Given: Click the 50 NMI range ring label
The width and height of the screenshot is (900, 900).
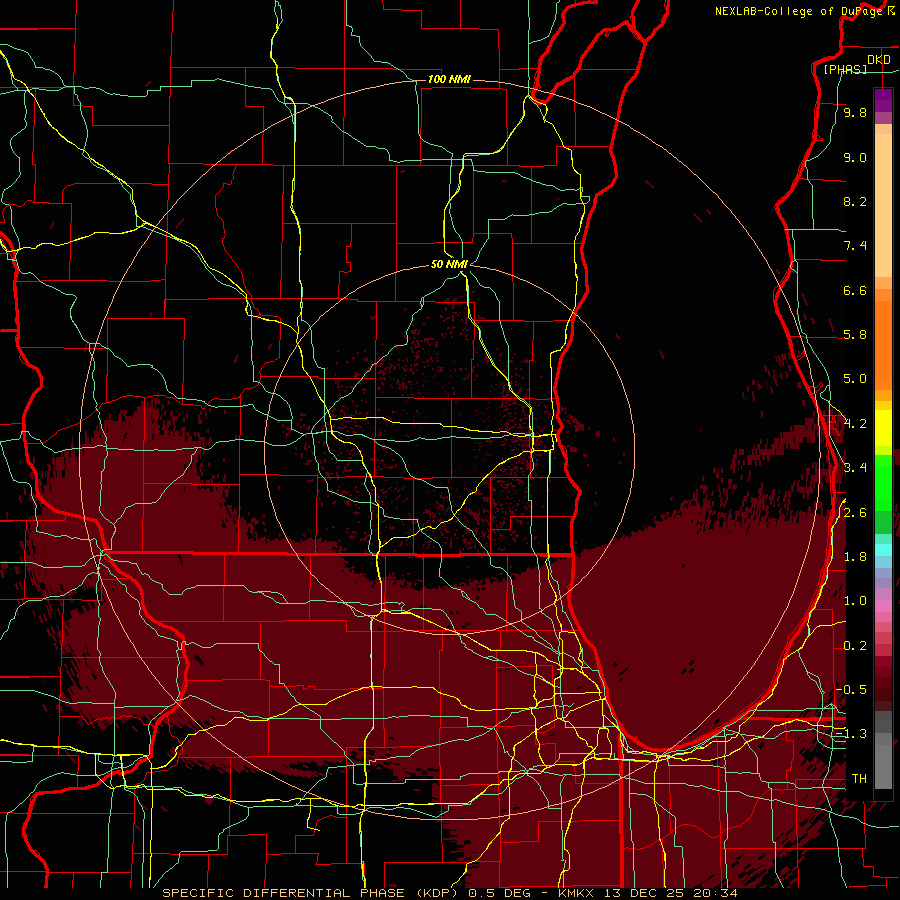Looking at the screenshot, I should 449,265.
